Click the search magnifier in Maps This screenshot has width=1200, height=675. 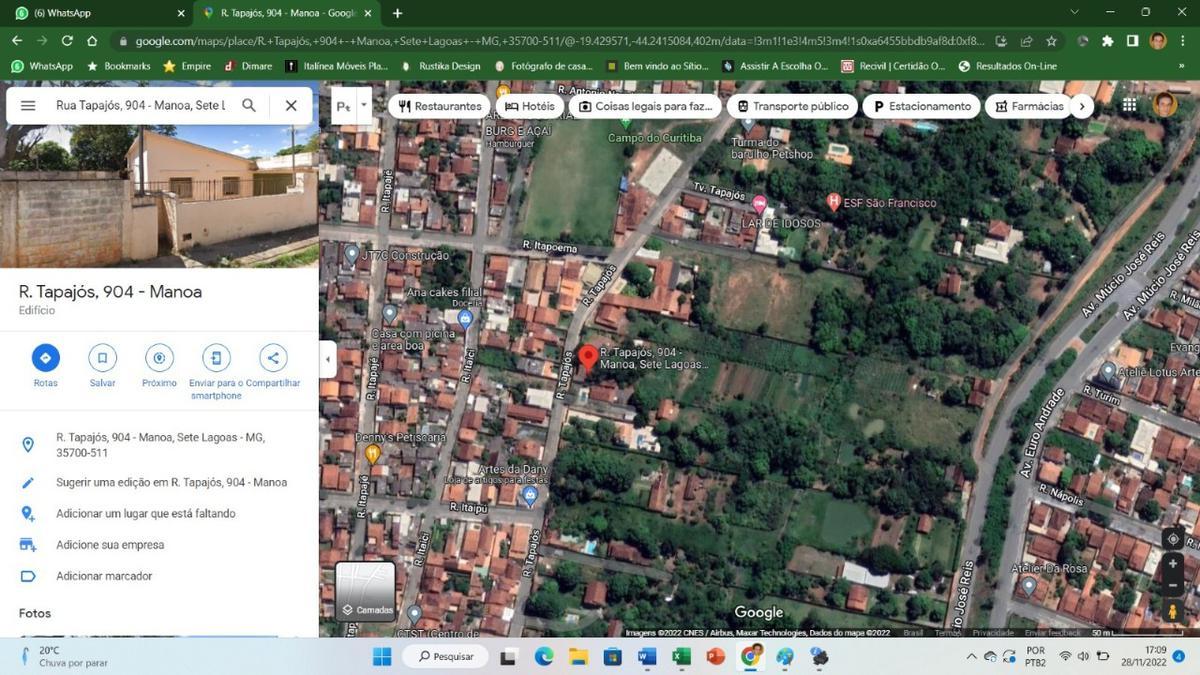point(249,105)
